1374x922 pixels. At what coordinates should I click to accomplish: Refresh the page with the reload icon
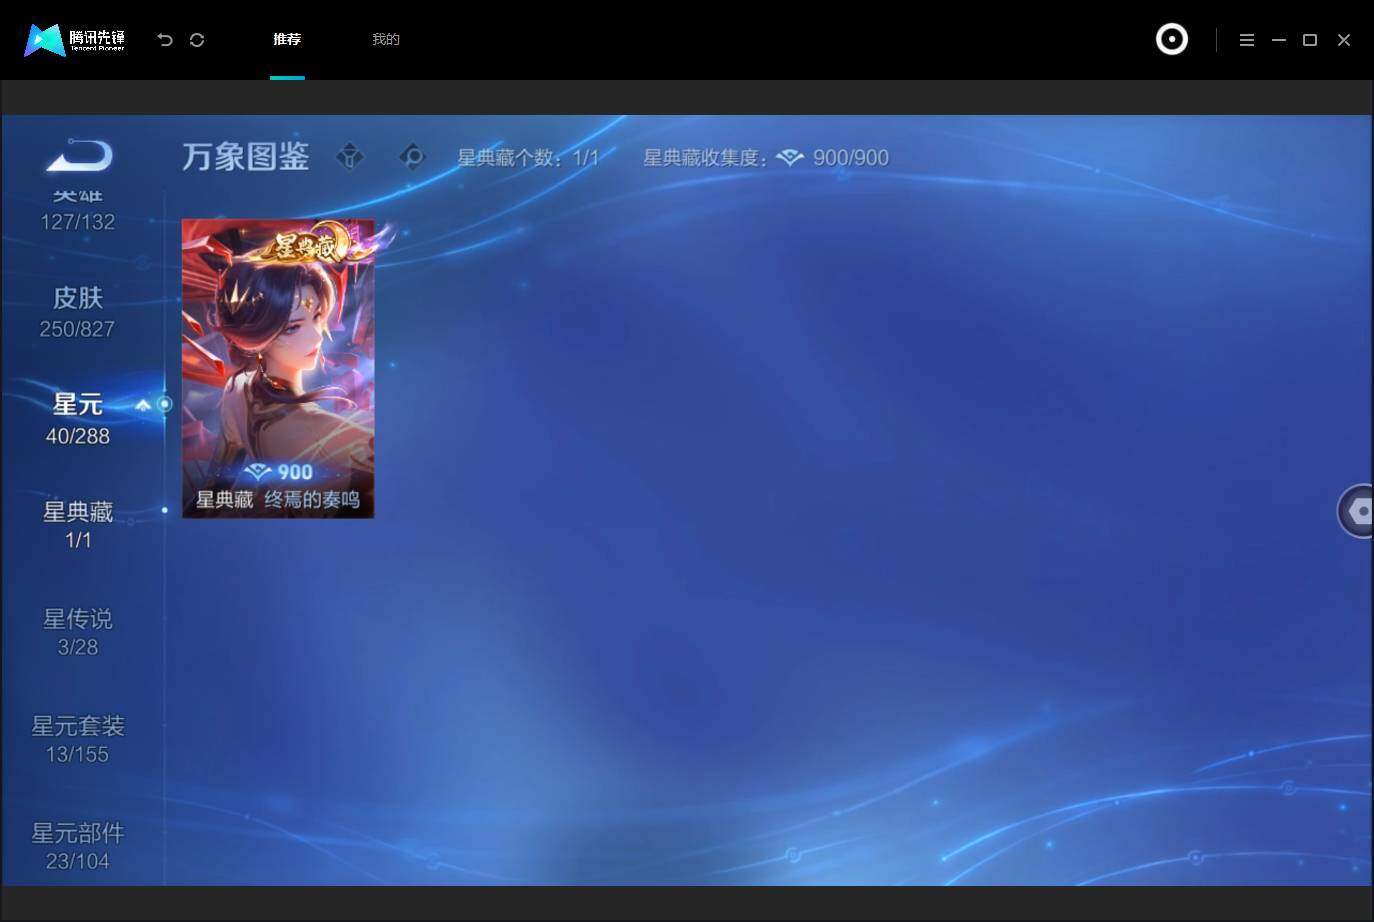pyautogui.click(x=197, y=40)
